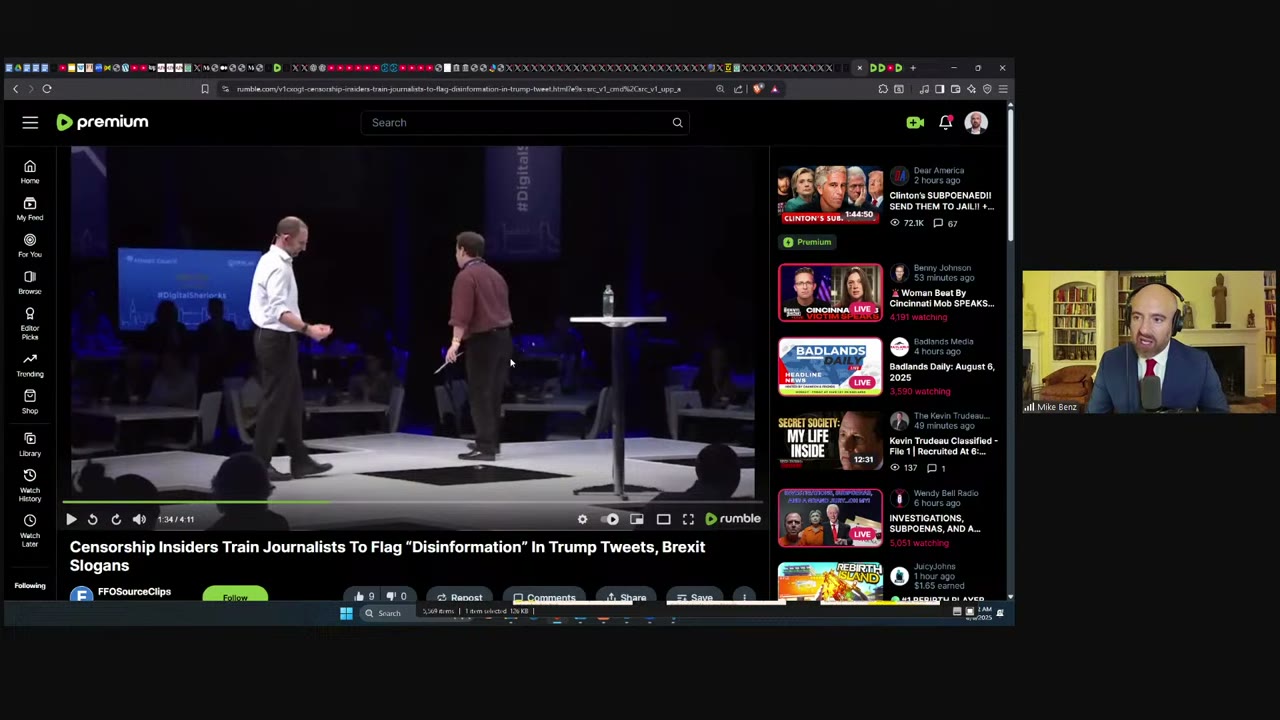Screen dimensions: 1280x720
Task: Open Editor Picks in the sidebar
Action: [30, 323]
